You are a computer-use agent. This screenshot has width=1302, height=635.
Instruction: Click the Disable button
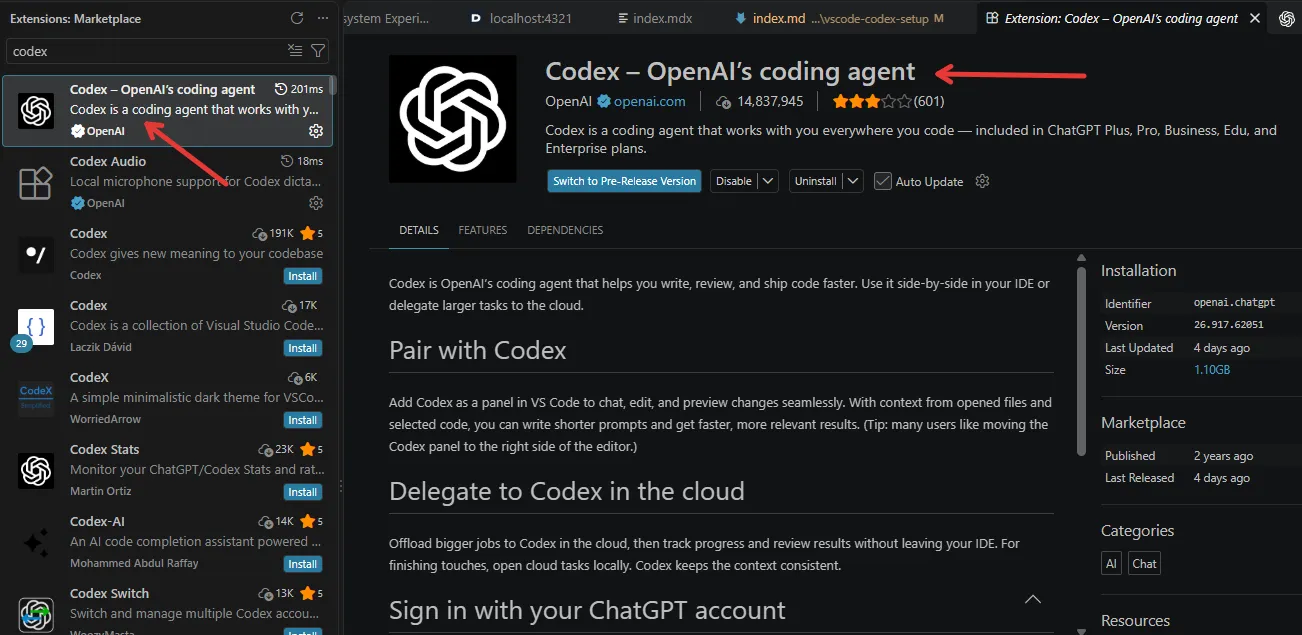pos(734,181)
